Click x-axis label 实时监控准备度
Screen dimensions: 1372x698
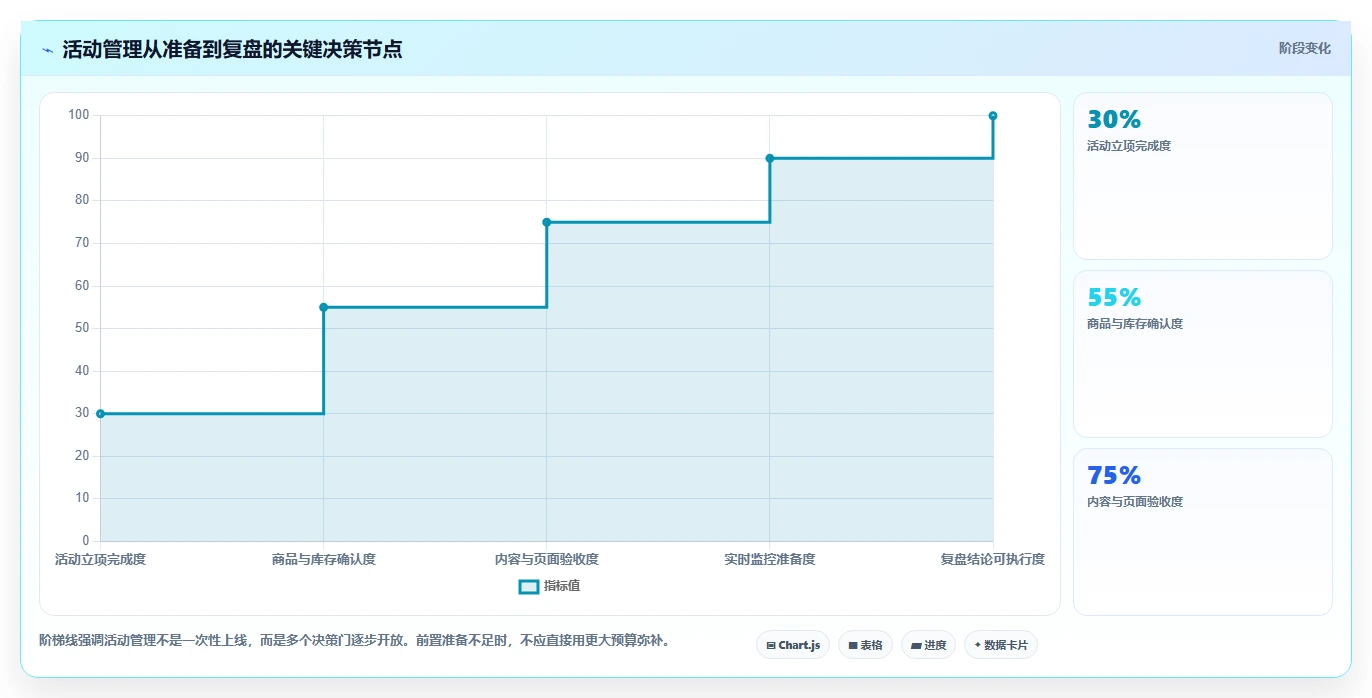[770, 559]
